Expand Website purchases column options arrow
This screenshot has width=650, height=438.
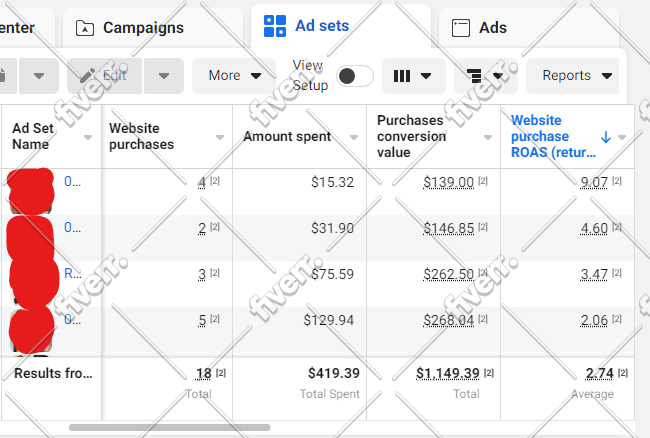click(x=220, y=137)
